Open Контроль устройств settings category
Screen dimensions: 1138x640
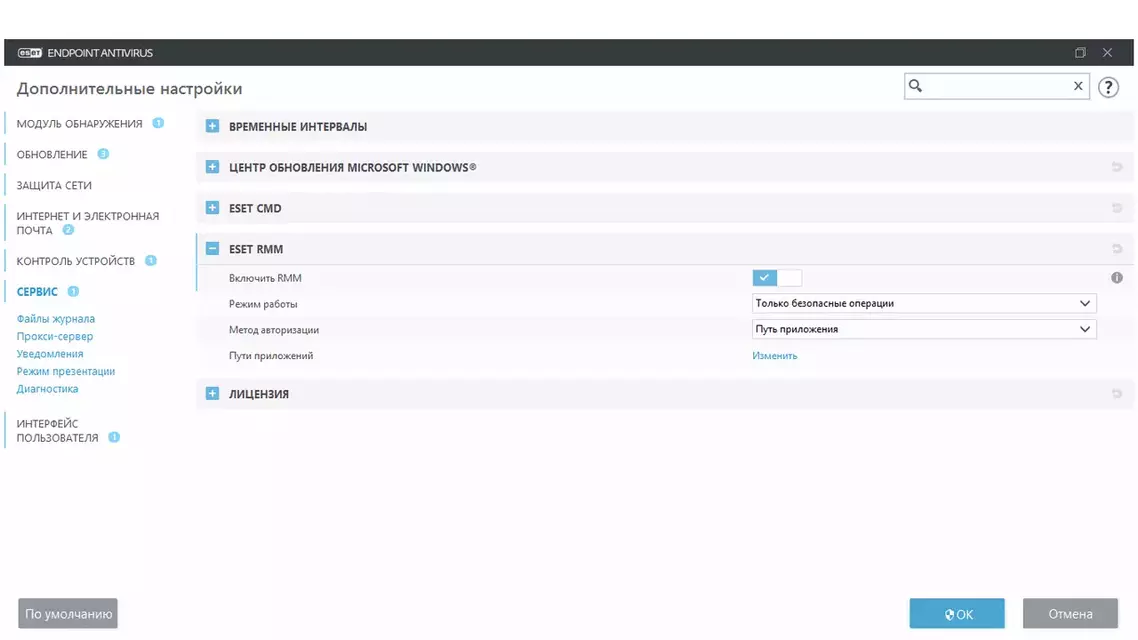pyautogui.click(x=75, y=261)
